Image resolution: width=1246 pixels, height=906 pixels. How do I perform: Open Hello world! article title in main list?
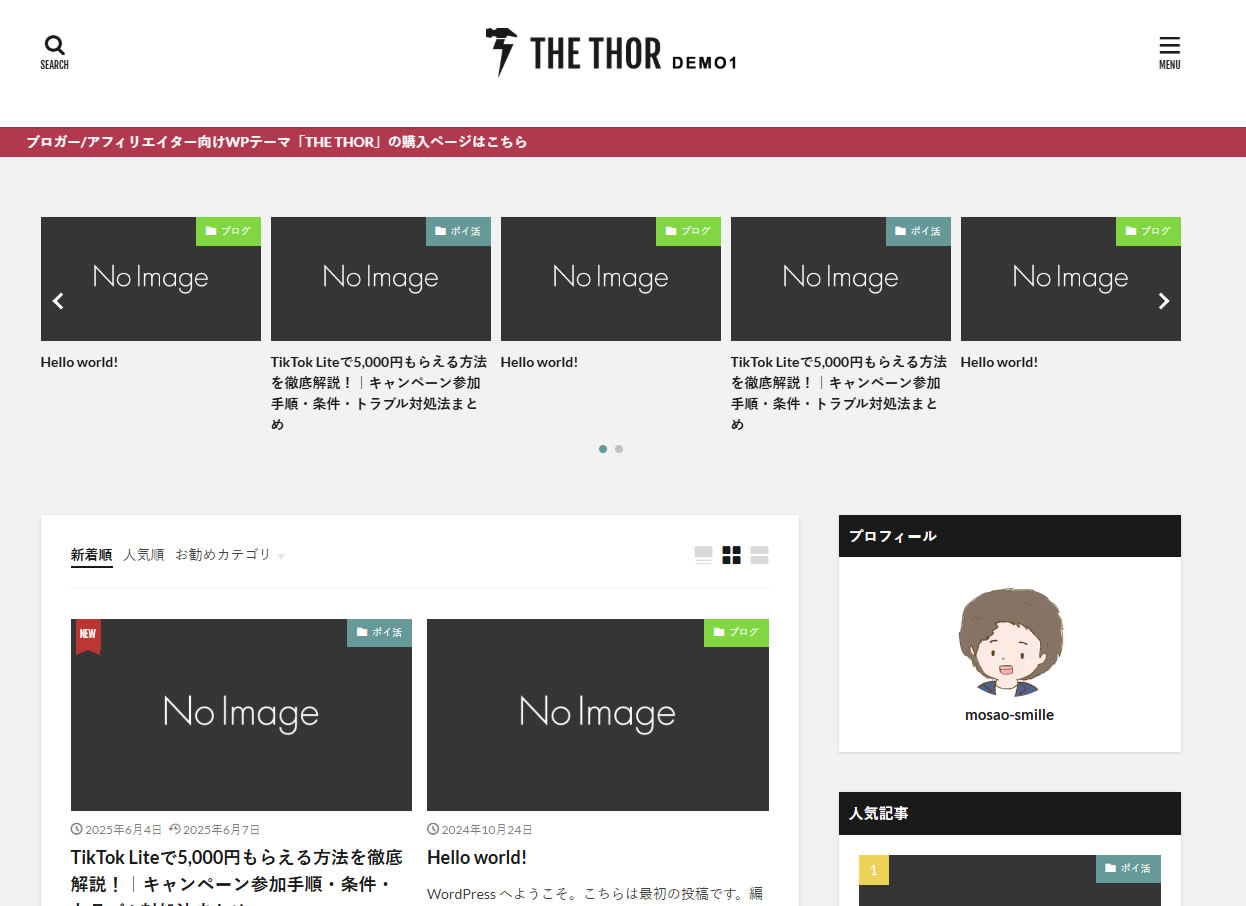coord(477,857)
